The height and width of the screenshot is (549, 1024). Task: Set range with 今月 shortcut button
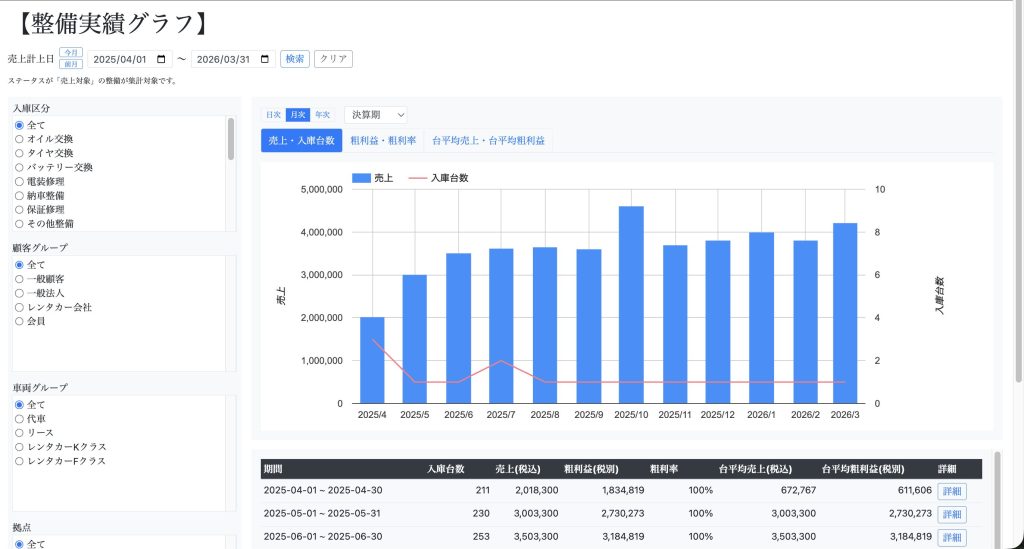click(x=71, y=52)
